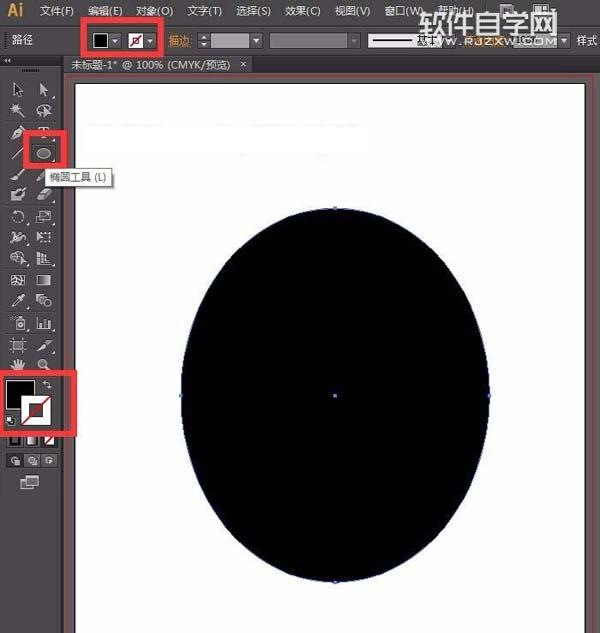Select the Gradient tool
The width and height of the screenshot is (600, 633).
click(44, 280)
